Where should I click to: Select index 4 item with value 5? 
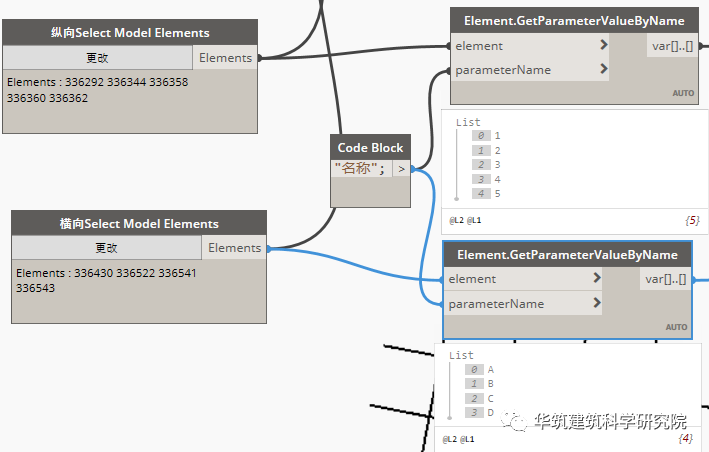pyautogui.click(x=487, y=193)
